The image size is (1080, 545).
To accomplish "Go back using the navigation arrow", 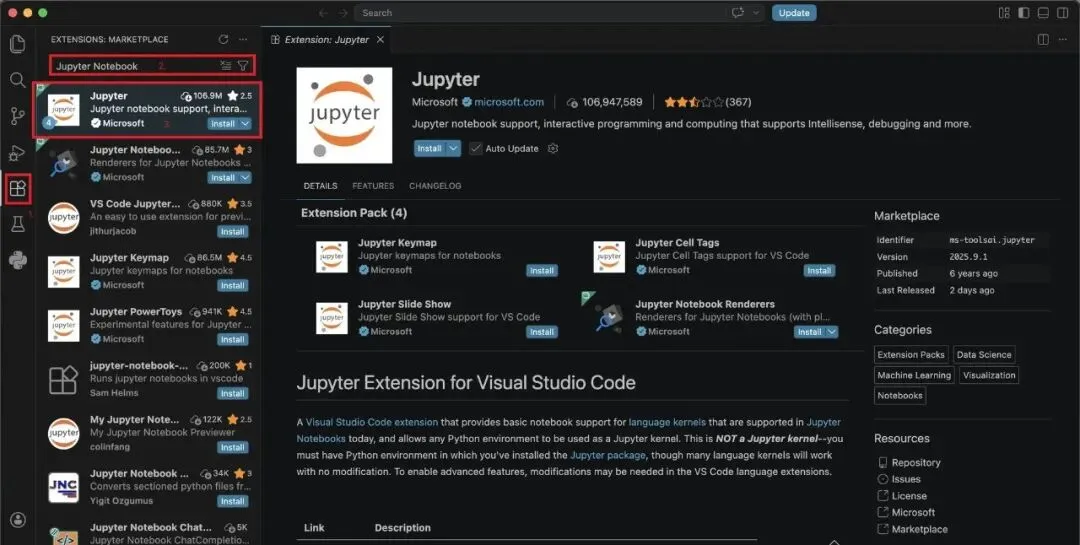I will 324,13.
